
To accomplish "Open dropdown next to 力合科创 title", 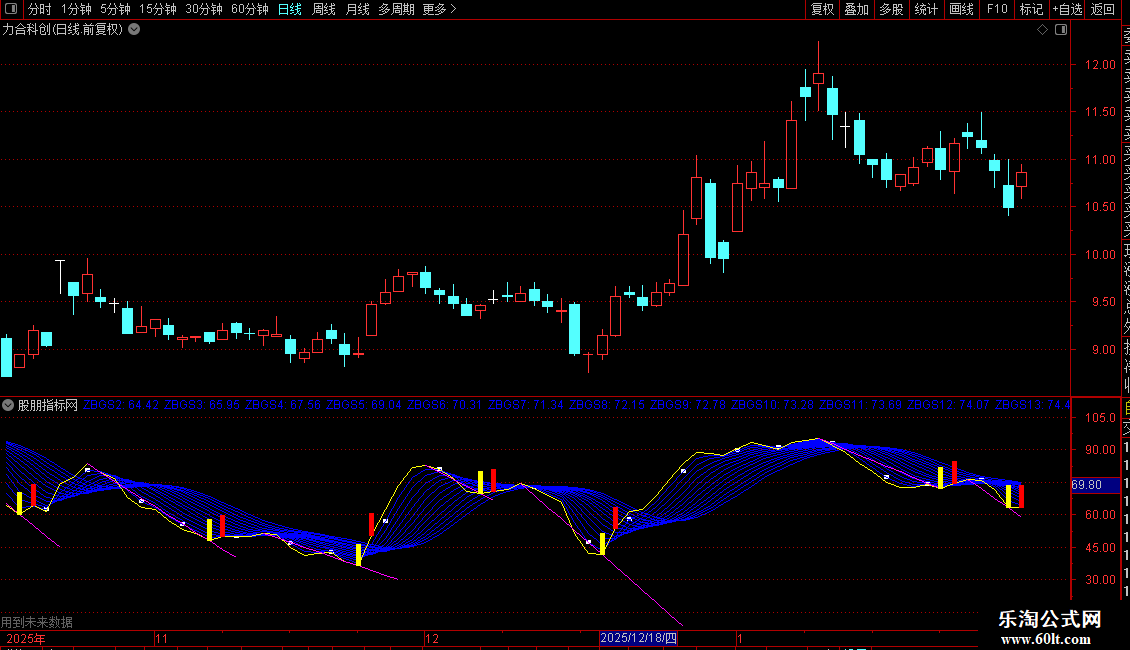I will [x=134, y=30].
